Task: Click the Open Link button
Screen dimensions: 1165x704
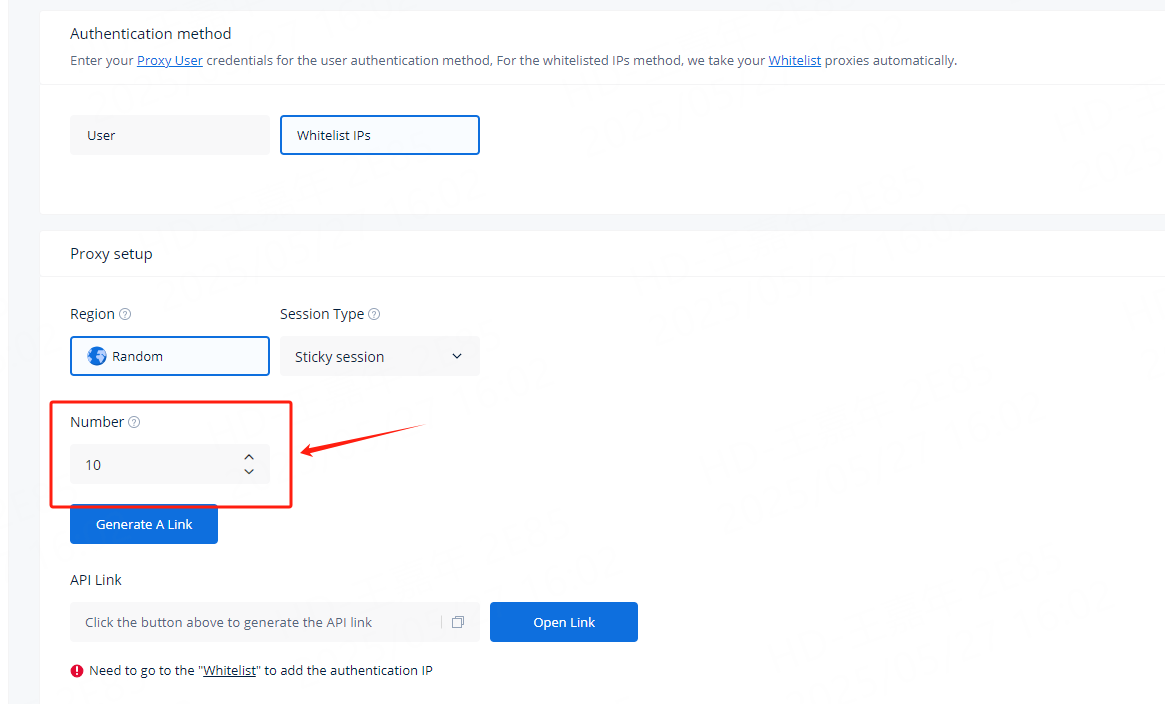Action: 563,622
